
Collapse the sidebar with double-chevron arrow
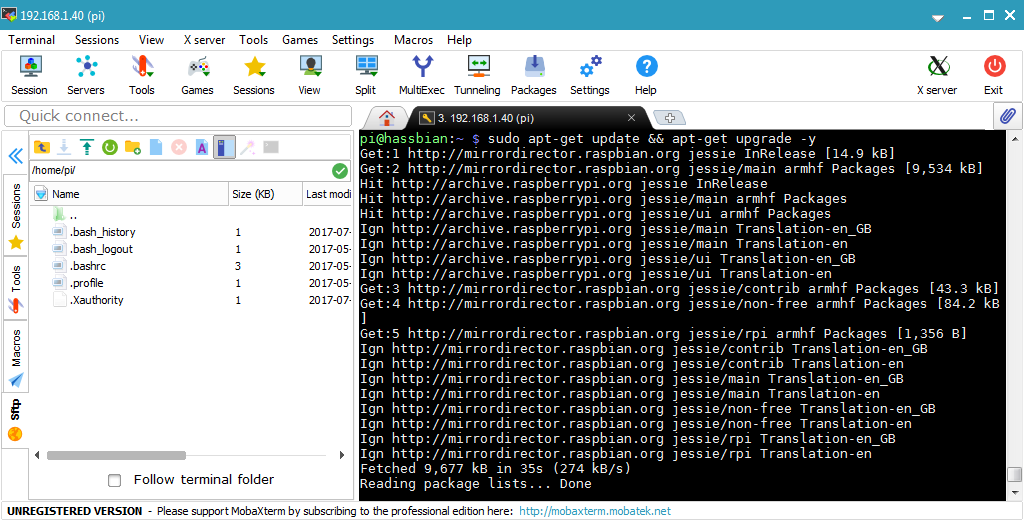16,155
